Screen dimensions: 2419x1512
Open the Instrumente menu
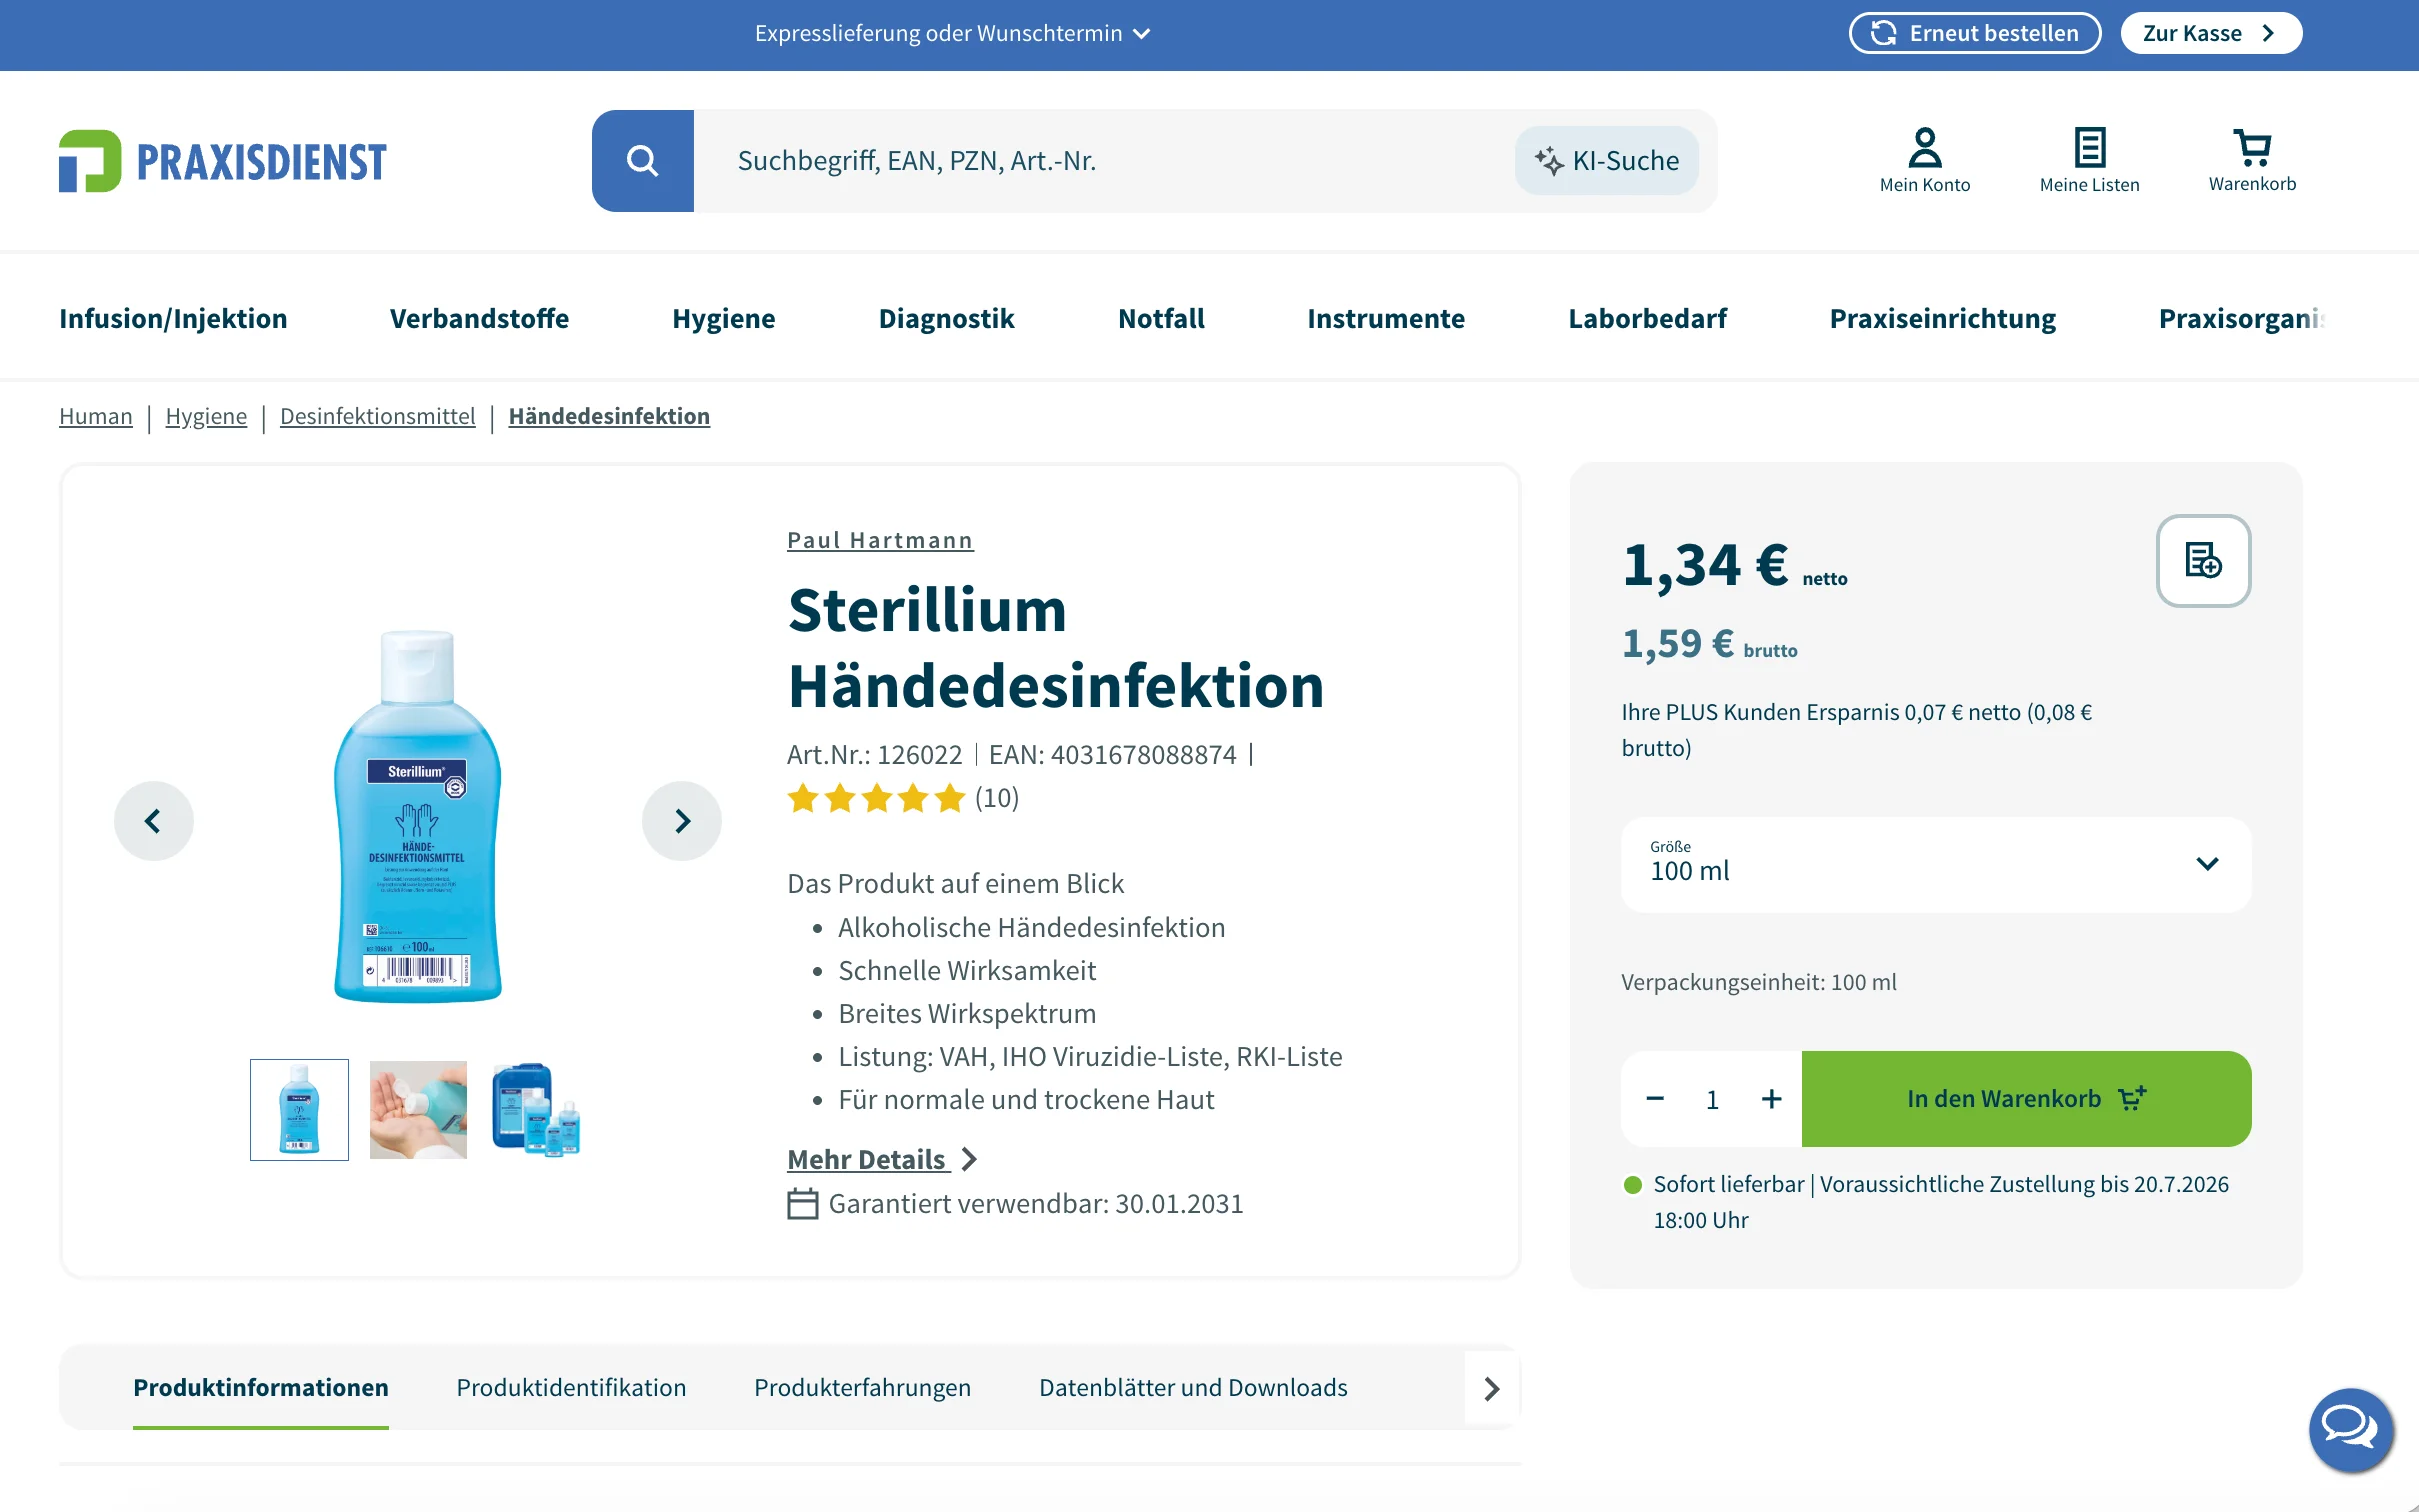(1386, 318)
